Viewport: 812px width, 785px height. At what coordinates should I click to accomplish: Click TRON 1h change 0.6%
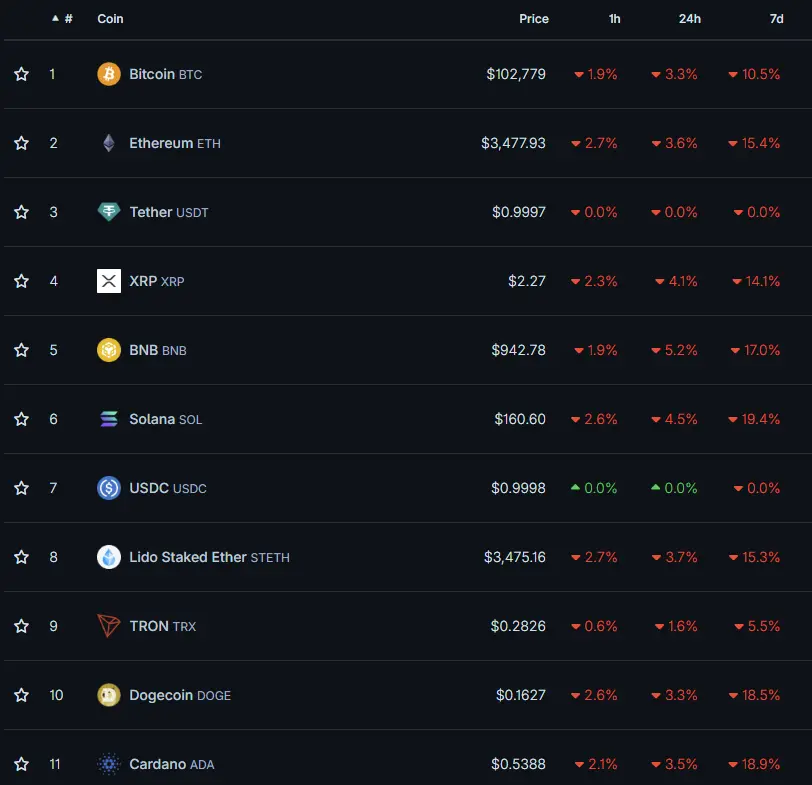click(x=594, y=626)
